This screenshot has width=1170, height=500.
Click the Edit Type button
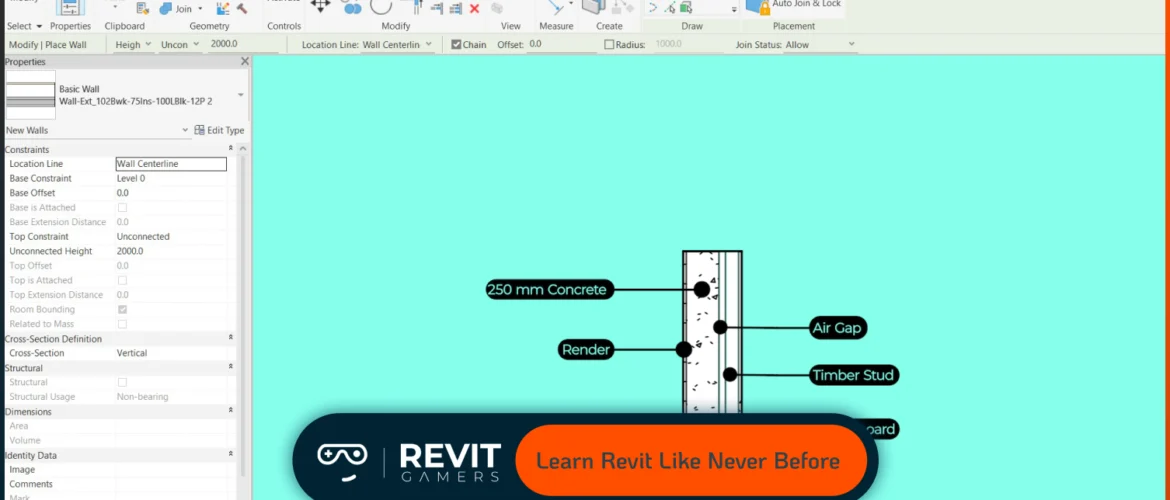(x=219, y=130)
